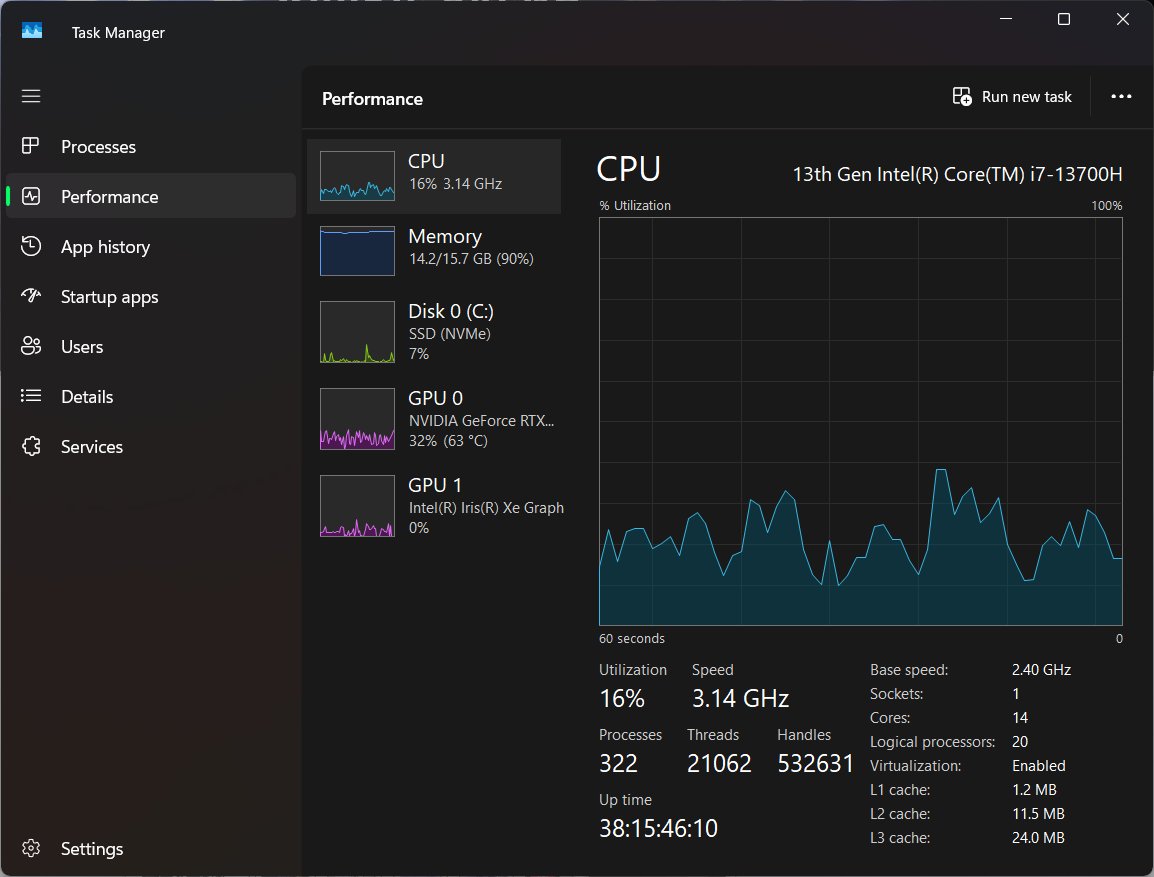Click the 13th Gen Intel Core i7-13700H title
This screenshot has height=877, width=1154.
[957, 174]
